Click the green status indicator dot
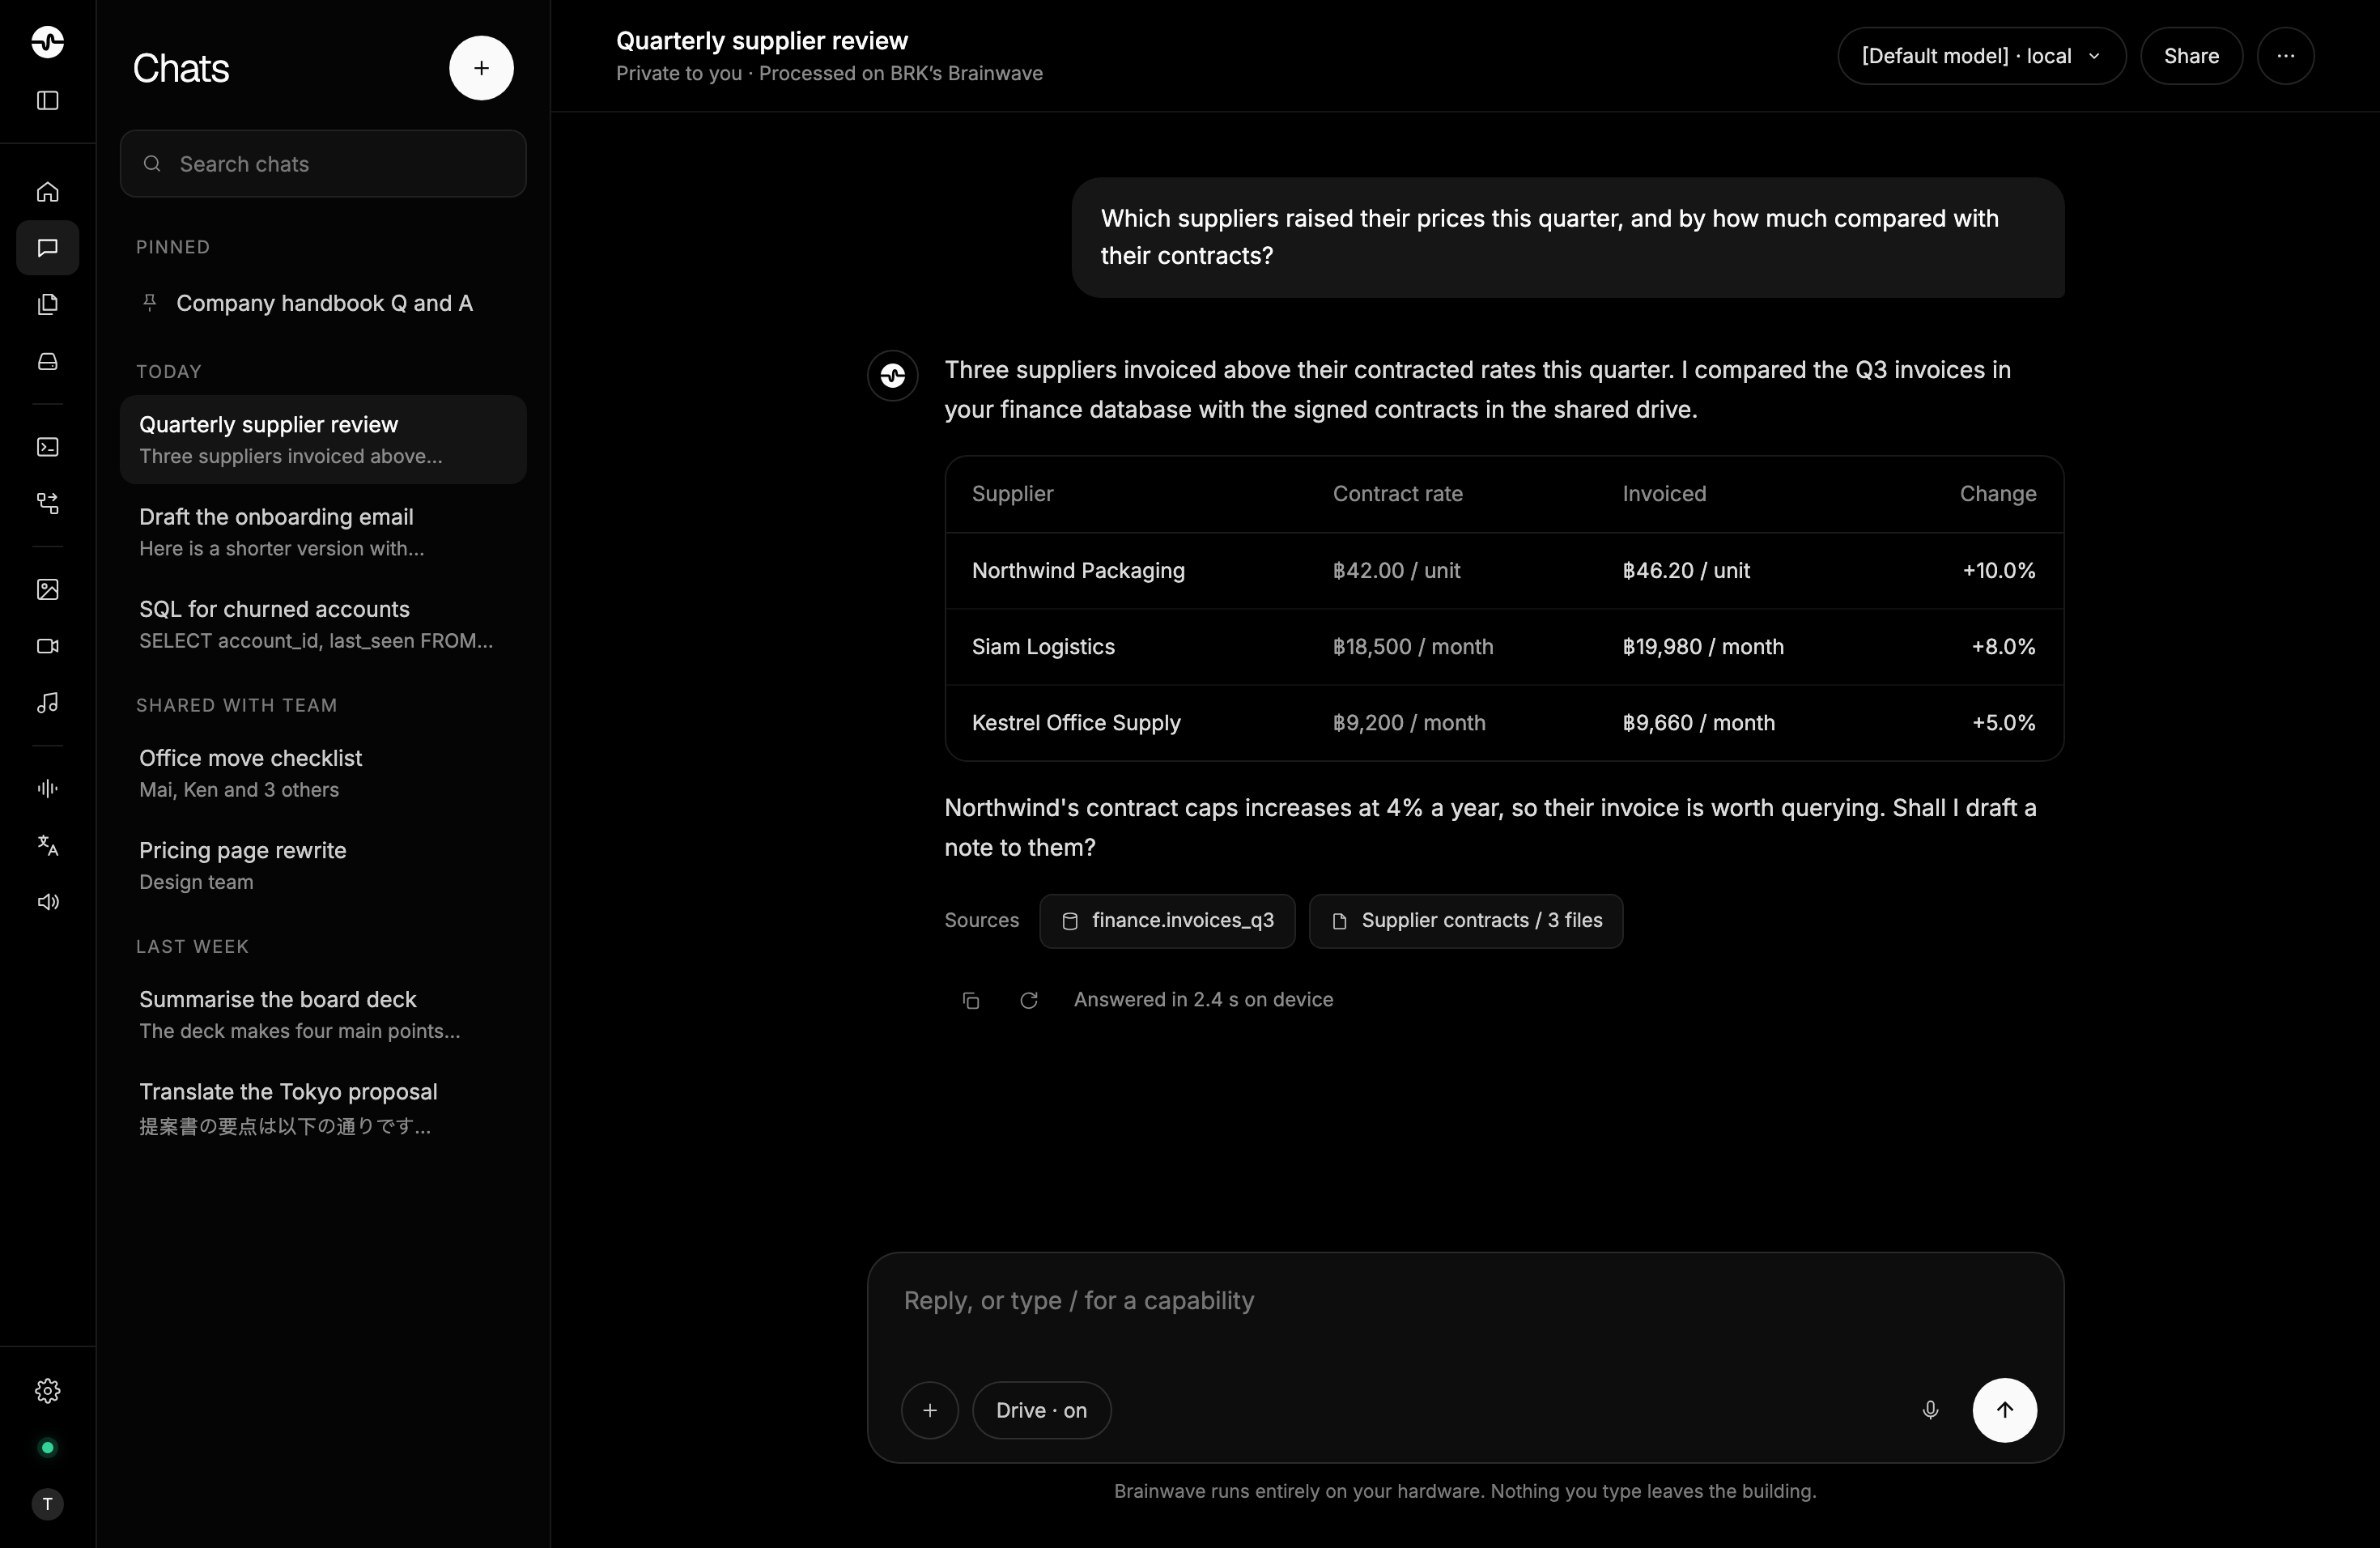Viewport: 2380px width, 1548px height. (x=47, y=1448)
